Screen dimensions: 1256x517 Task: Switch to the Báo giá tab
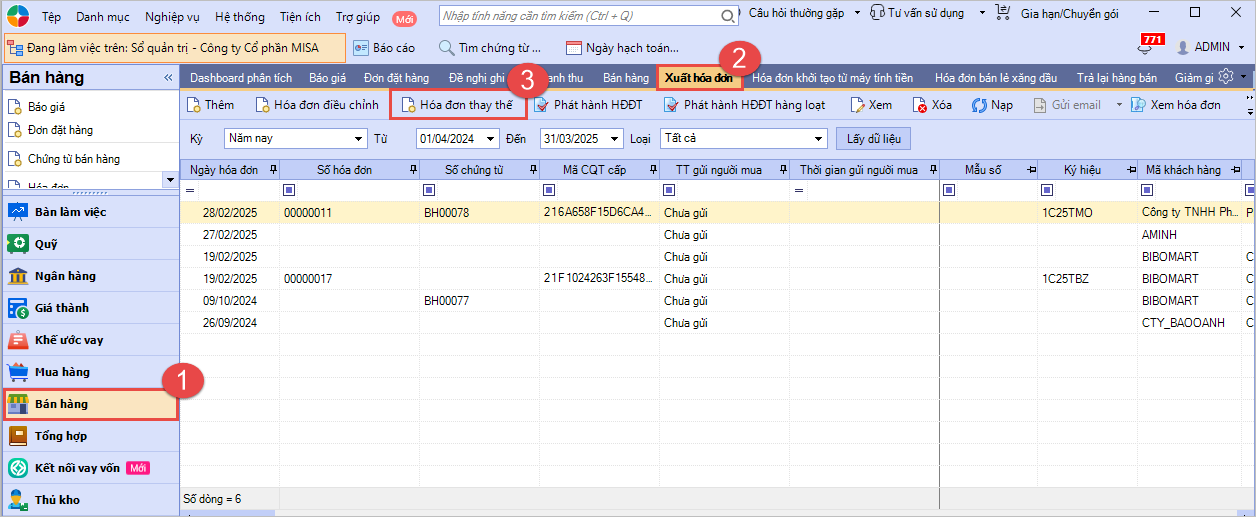point(327,77)
